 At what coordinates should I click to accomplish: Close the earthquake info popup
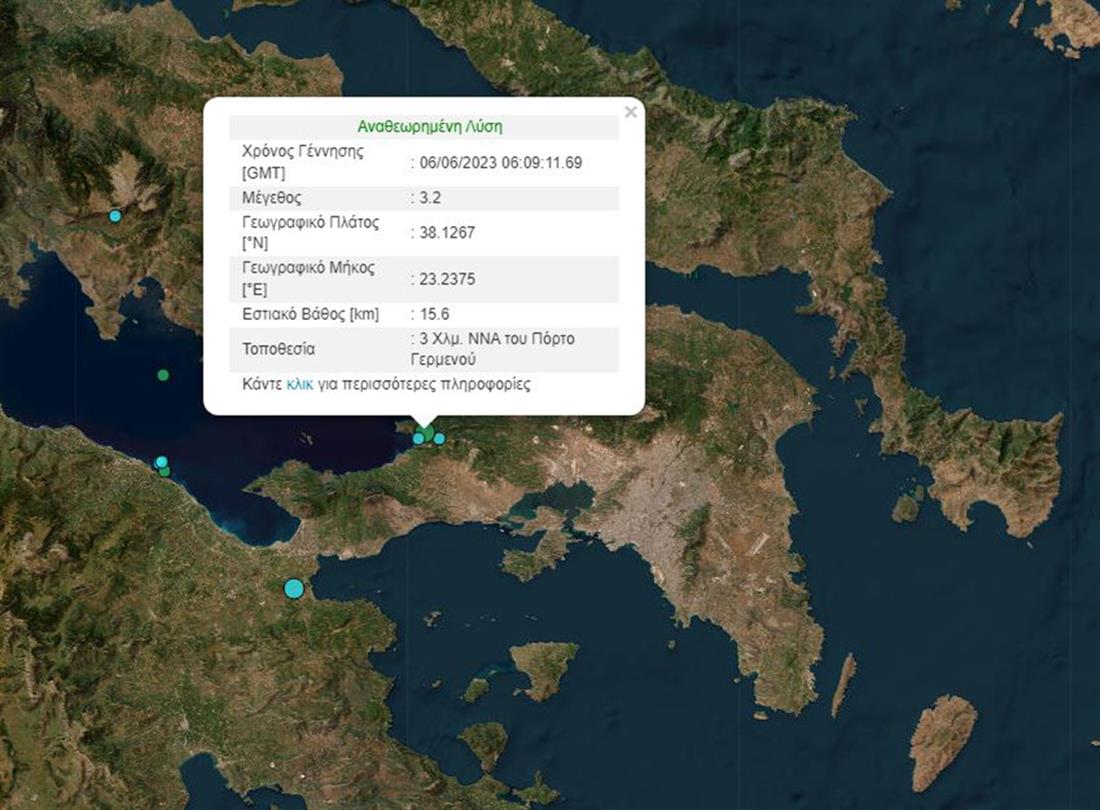[630, 112]
